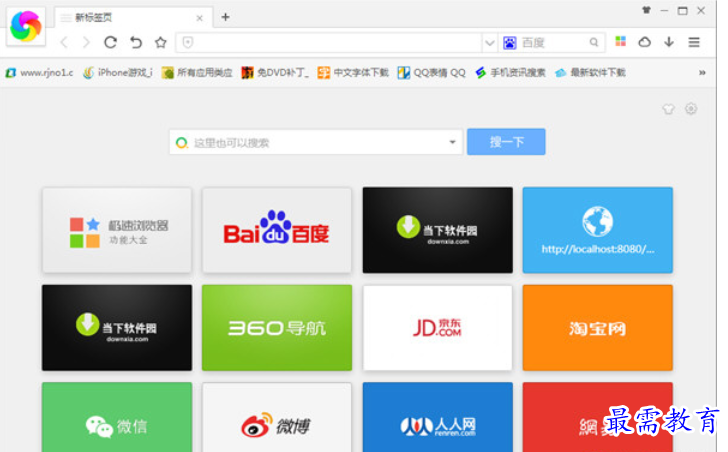Image resolution: width=728 pixels, height=452 pixels.
Task: Open the 手机资讯搜索 bookmark
Action: tap(510, 72)
